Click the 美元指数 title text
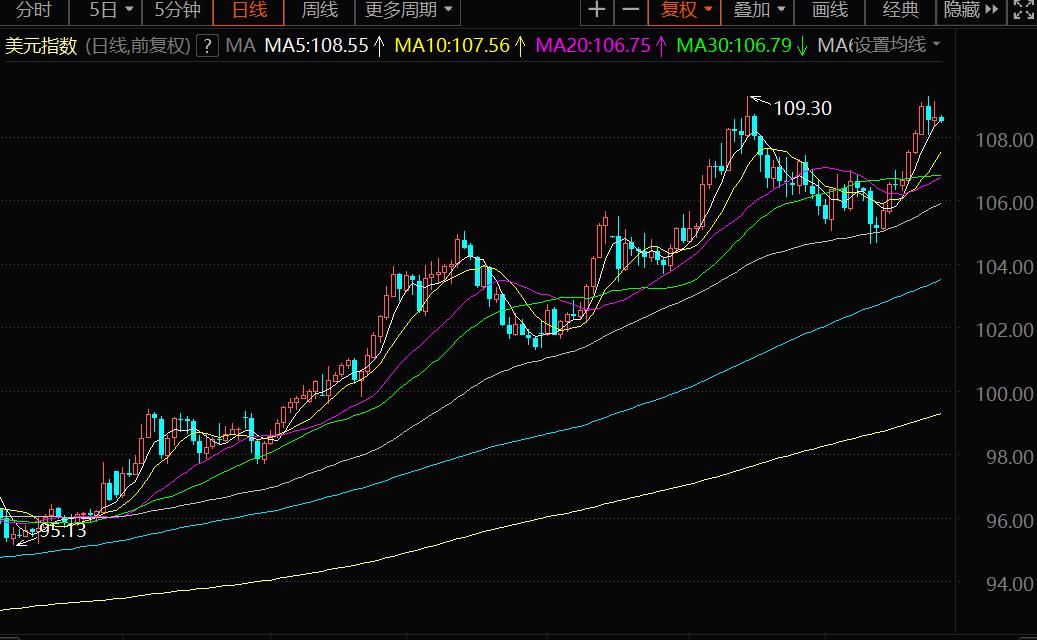This screenshot has height=640, width=1037. click(41, 46)
